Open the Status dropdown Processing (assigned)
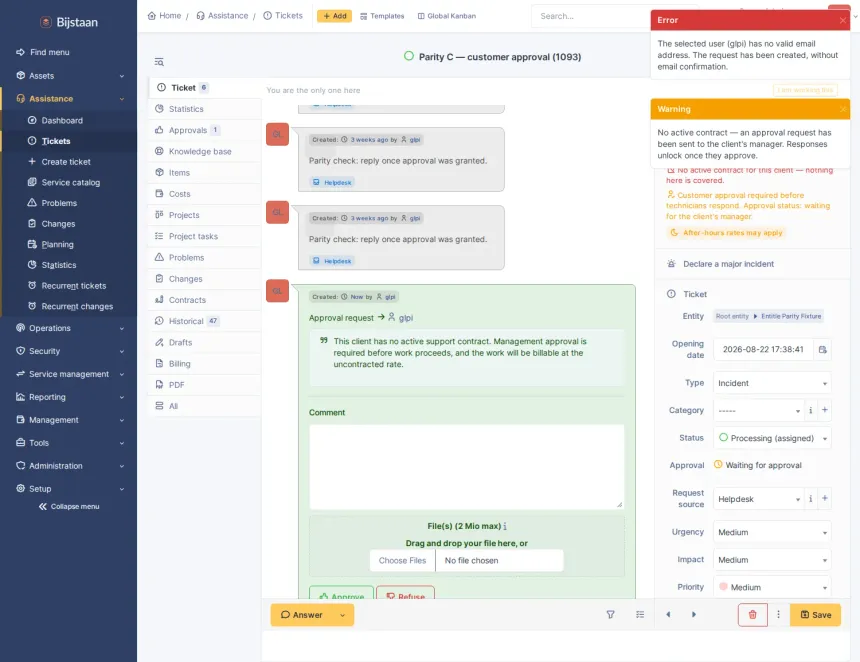860x662 pixels. pyautogui.click(x=772, y=438)
